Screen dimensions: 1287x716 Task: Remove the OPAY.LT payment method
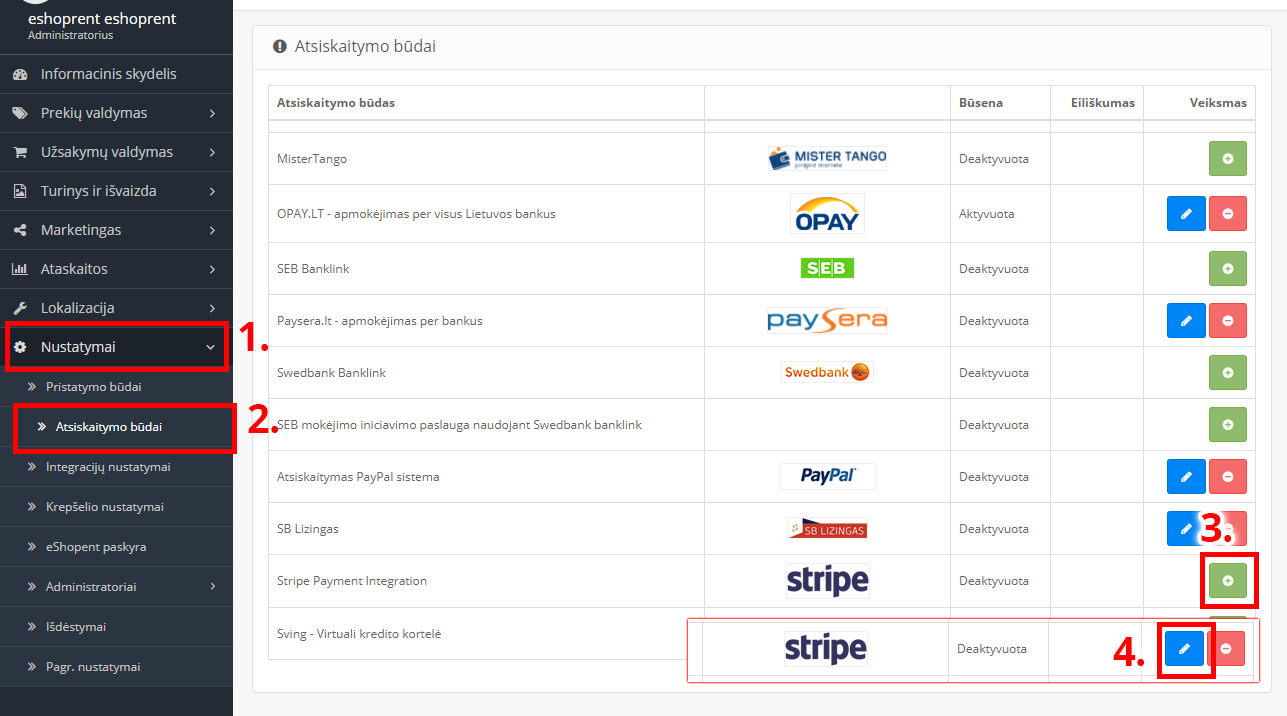[1228, 214]
